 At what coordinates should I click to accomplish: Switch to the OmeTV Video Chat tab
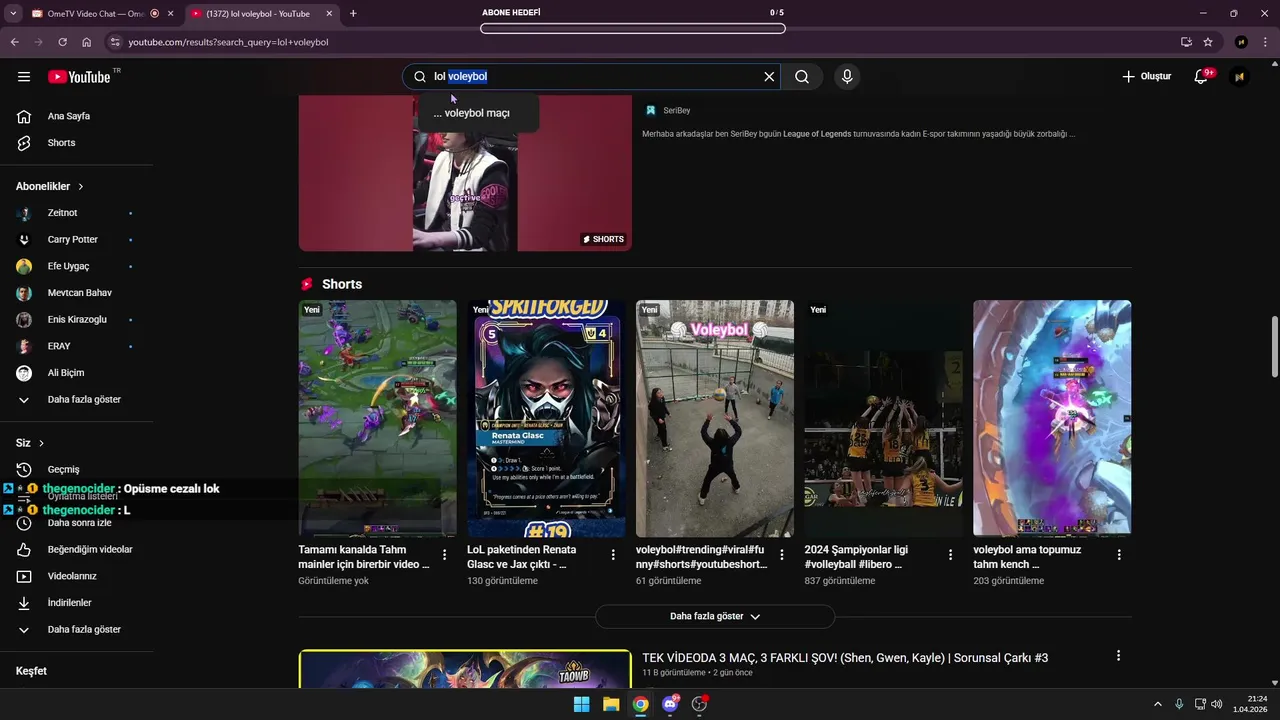click(x=96, y=14)
